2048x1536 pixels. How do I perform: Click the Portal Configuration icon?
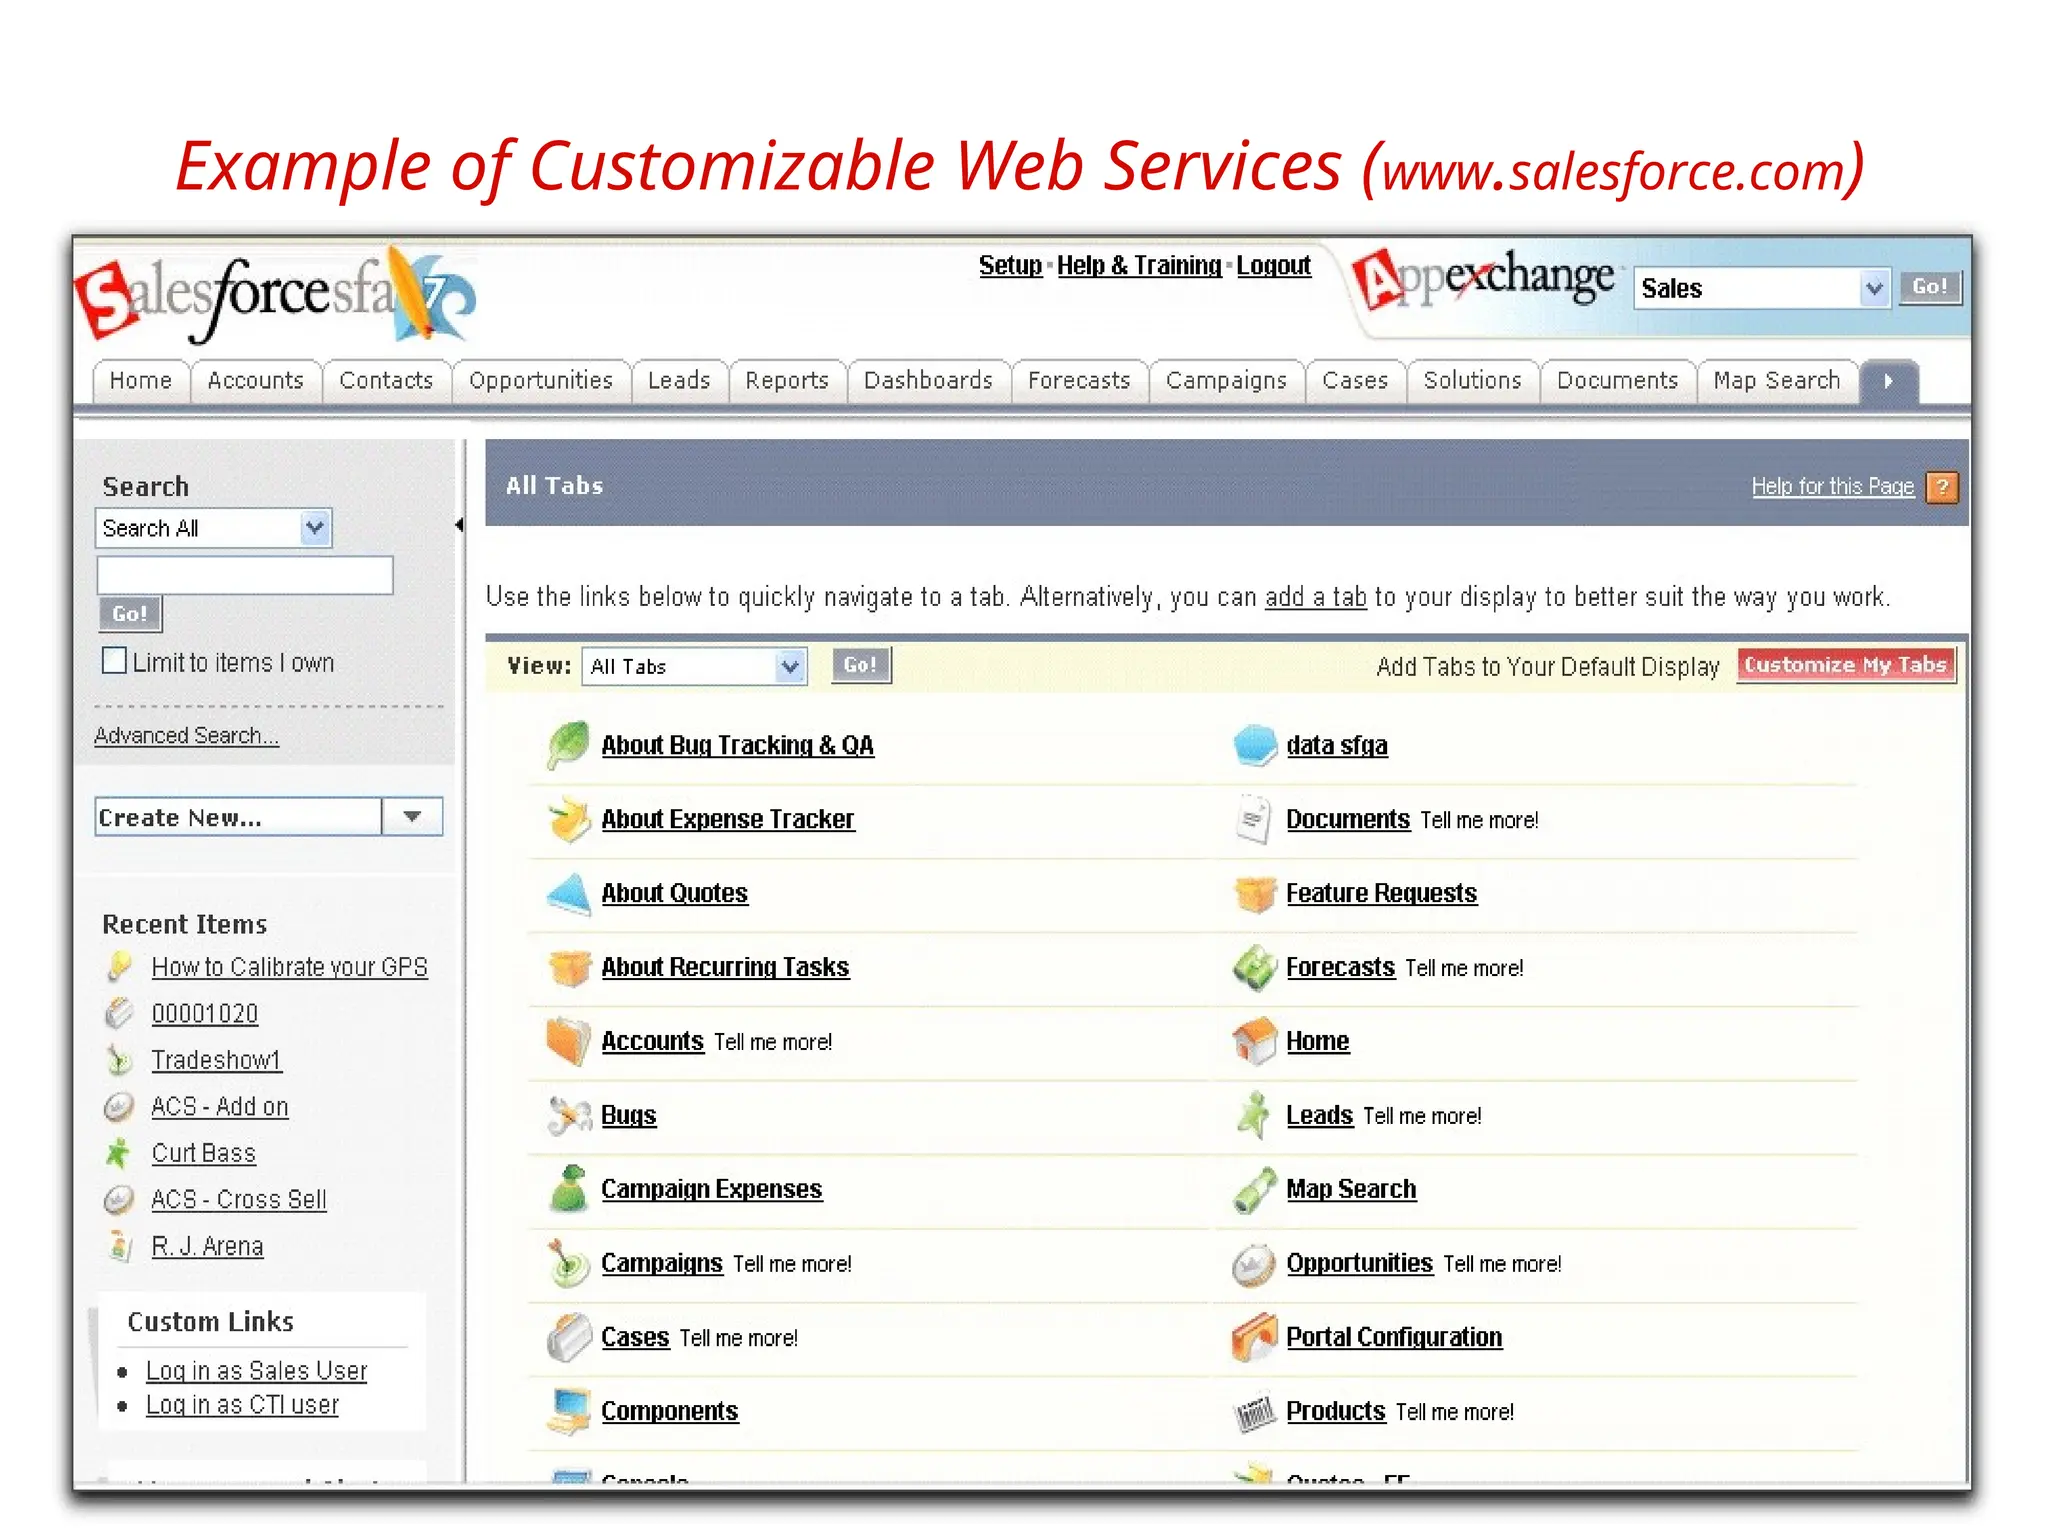tap(1255, 1338)
